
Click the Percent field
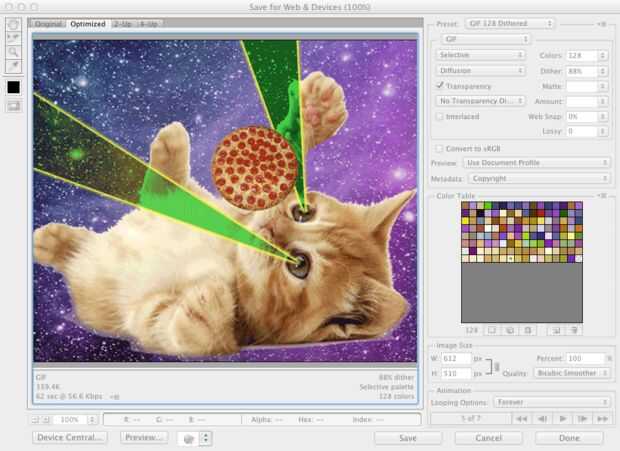click(585, 359)
